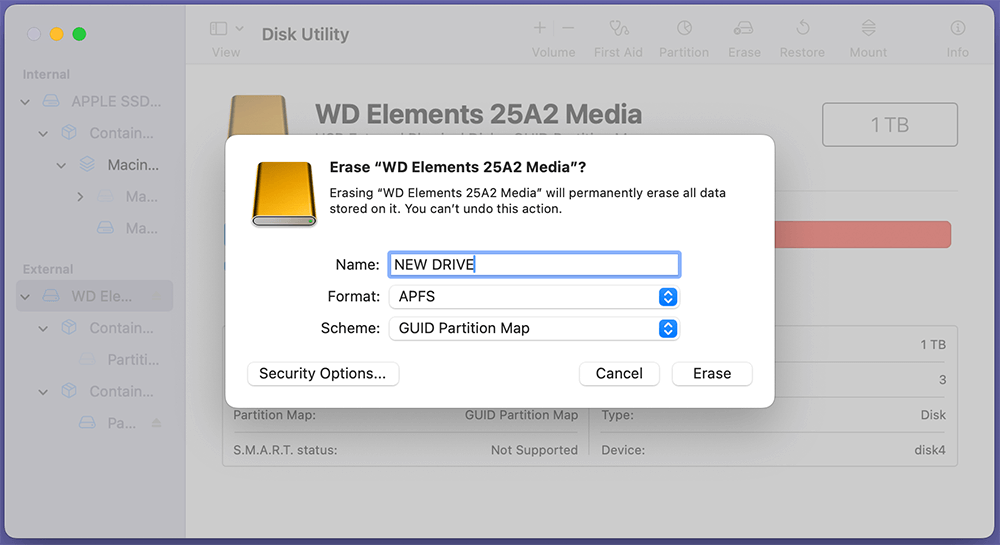1000x545 pixels.
Task: Collapse the APPLE SSD disk tree
Action: pos(25,102)
